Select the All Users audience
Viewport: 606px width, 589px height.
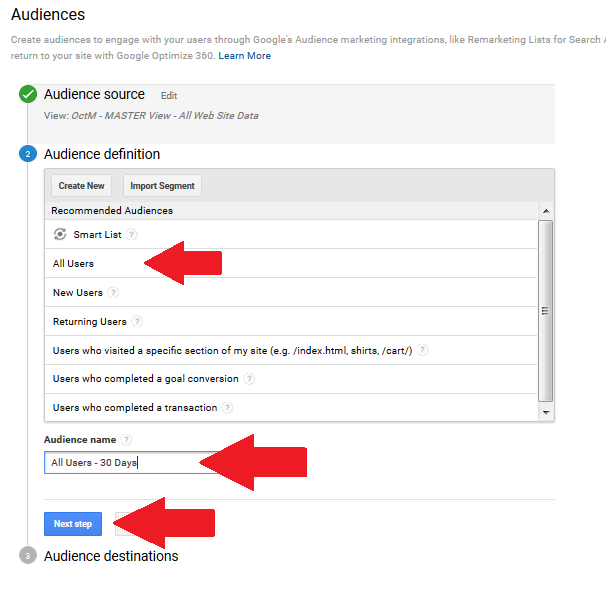coord(291,263)
